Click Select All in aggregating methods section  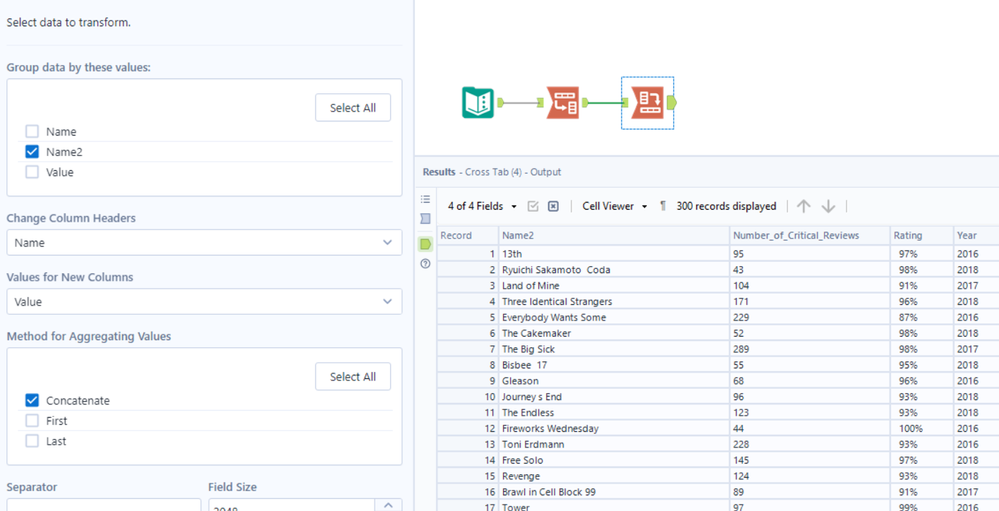click(353, 377)
